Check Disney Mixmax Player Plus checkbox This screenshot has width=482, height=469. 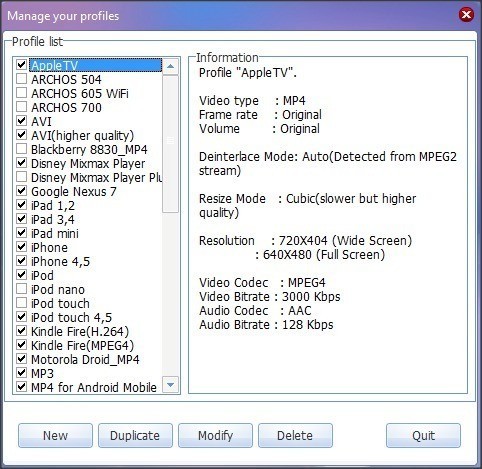click(22, 177)
